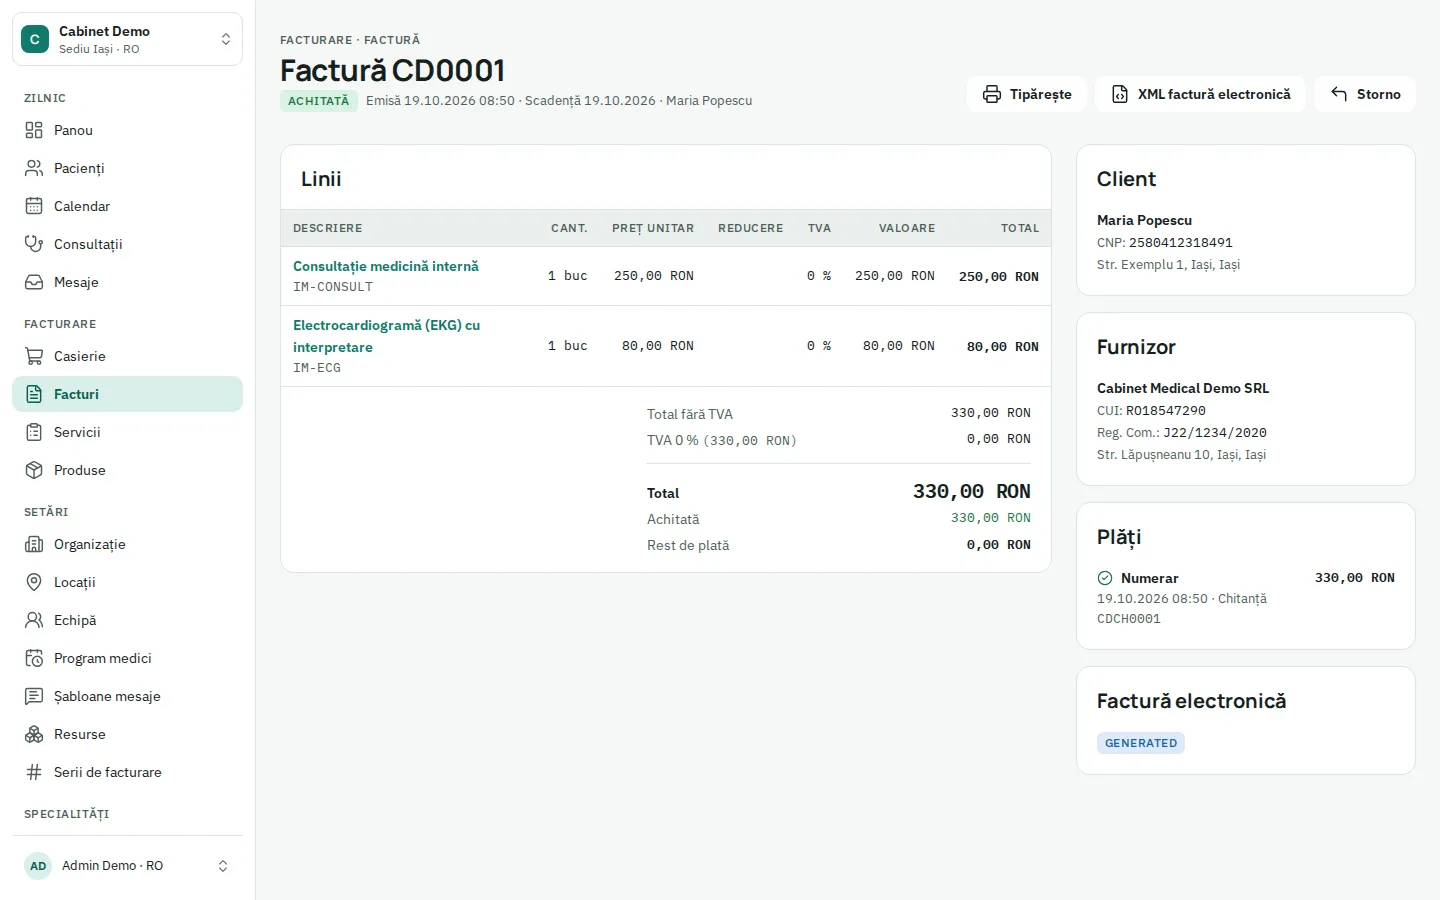This screenshot has width=1440, height=900.
Task: Click the Pacienți people icon
Action: pyautogui.click(x=34, y=168)
